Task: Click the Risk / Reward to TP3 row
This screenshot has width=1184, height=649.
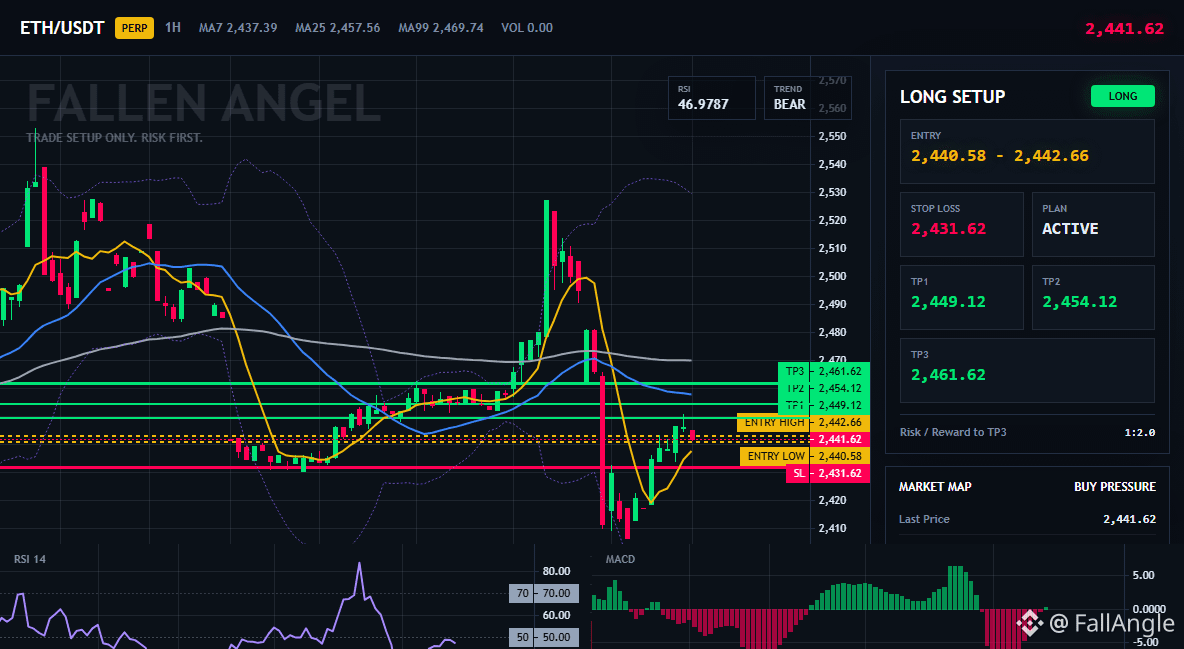Action: pos(1027,432)
